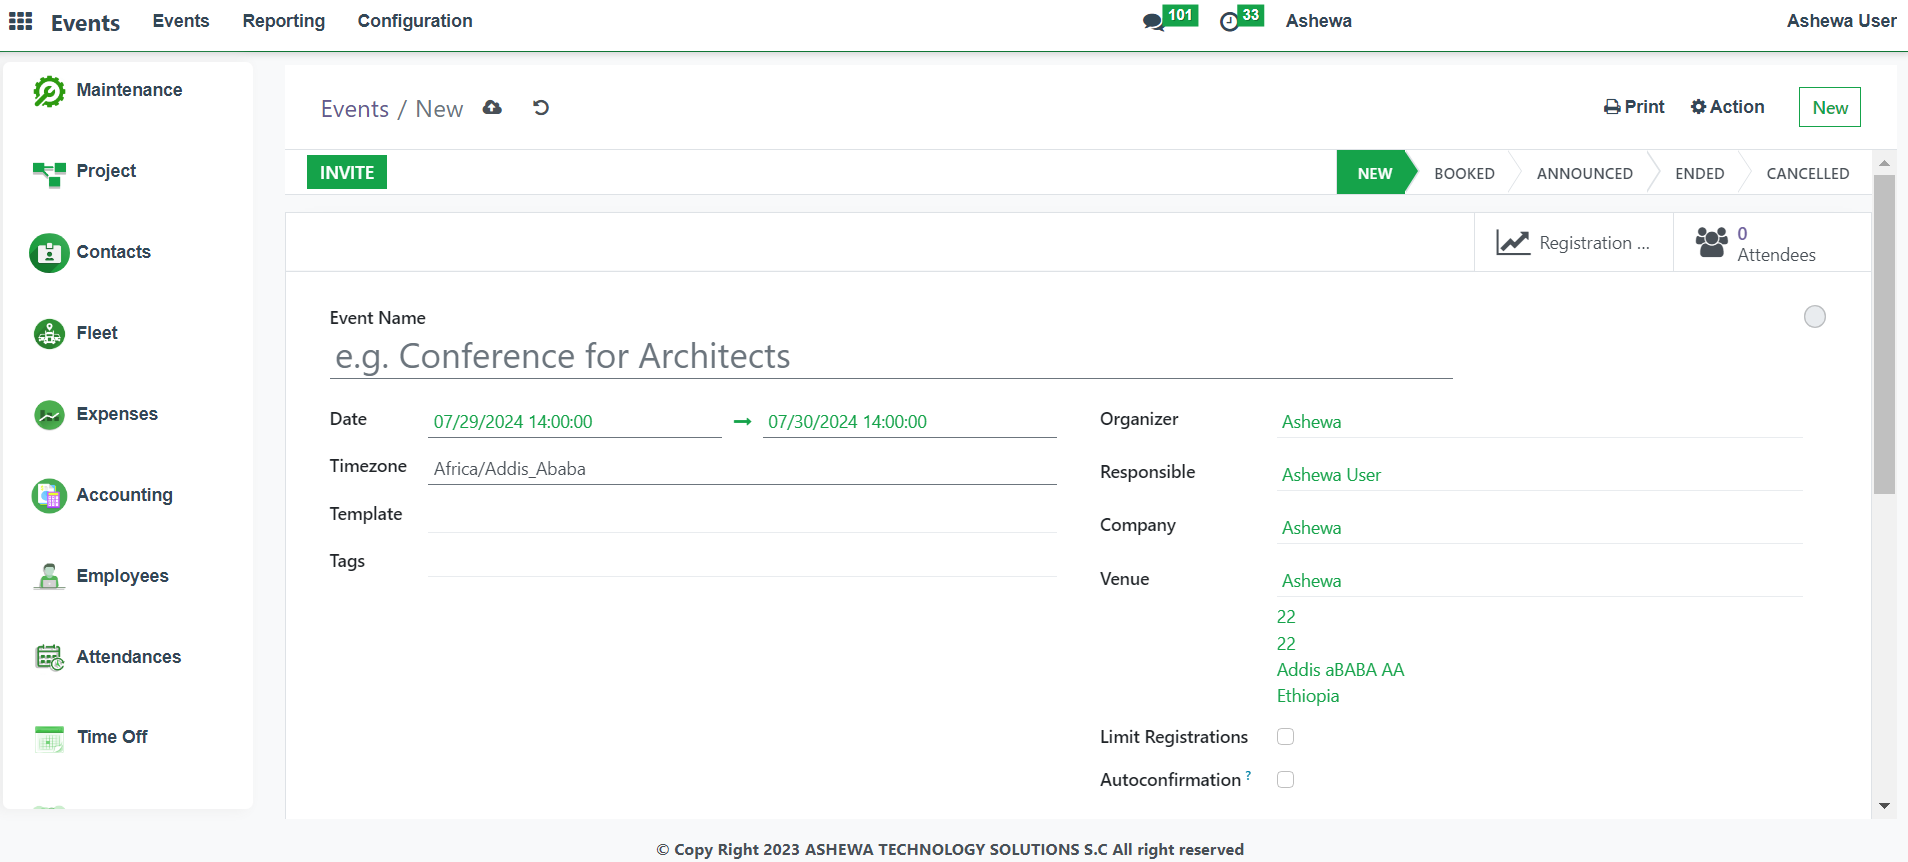Open the Expenses app icon
The image size is (1908, 862).
[49, 415]
